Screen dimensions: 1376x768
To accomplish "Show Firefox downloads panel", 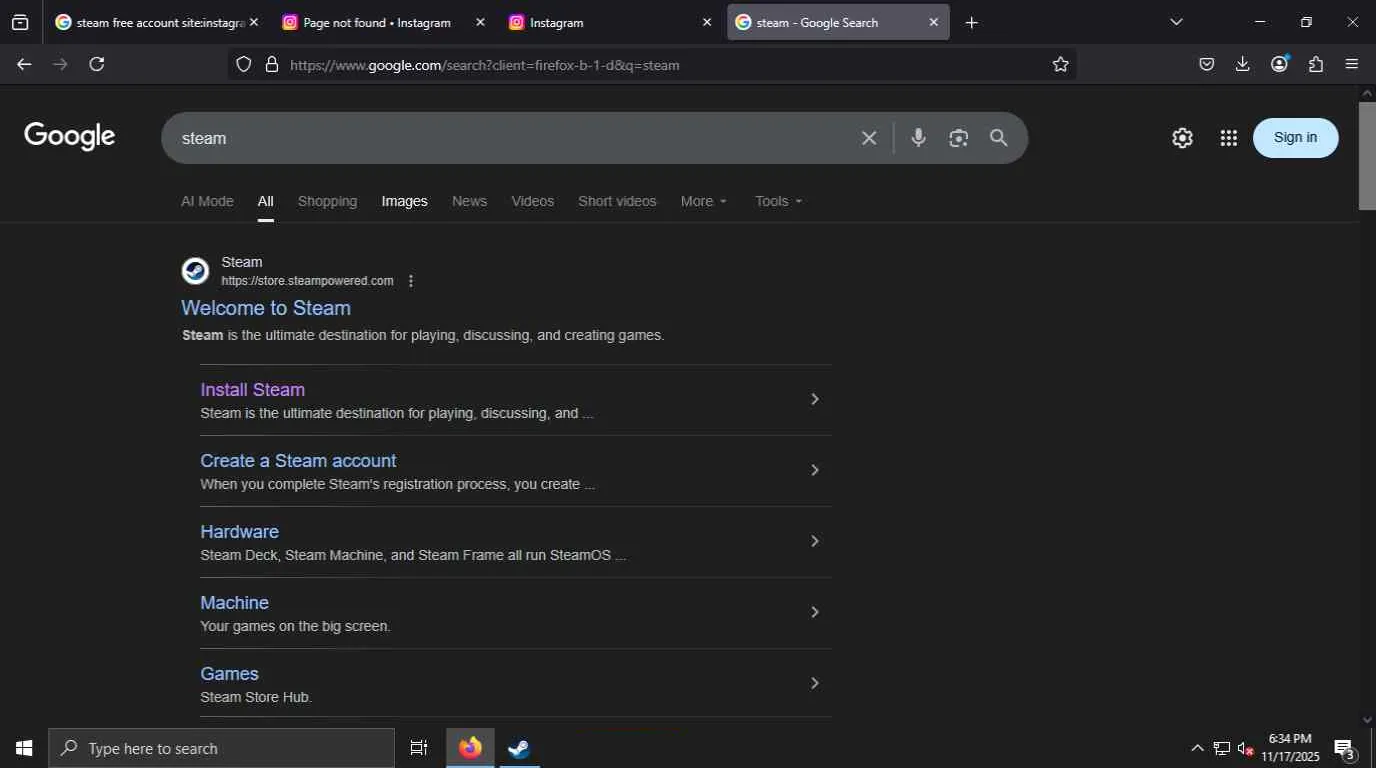I will 1243,64.
